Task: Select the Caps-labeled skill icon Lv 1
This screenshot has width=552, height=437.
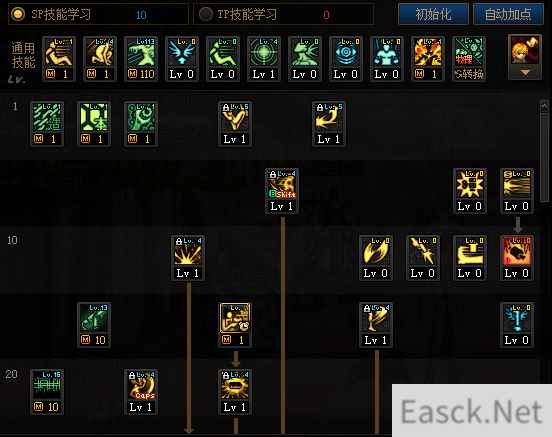Action: point(141,392)
